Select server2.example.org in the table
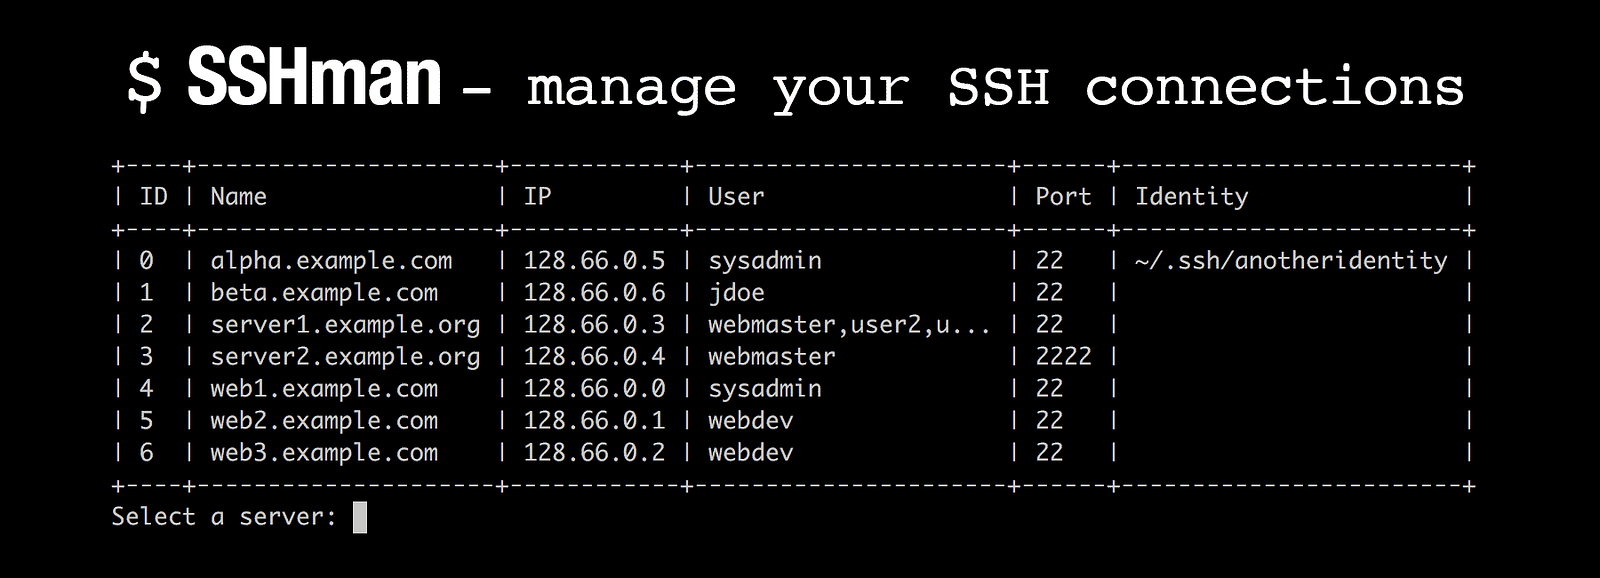This screenshot has height=578, width=1600. tap(345, 357)
